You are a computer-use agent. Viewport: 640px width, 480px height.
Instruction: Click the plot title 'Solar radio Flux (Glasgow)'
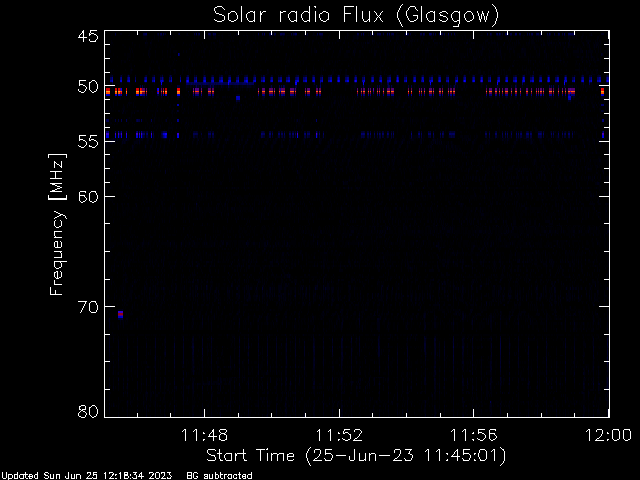coord(356,15)
